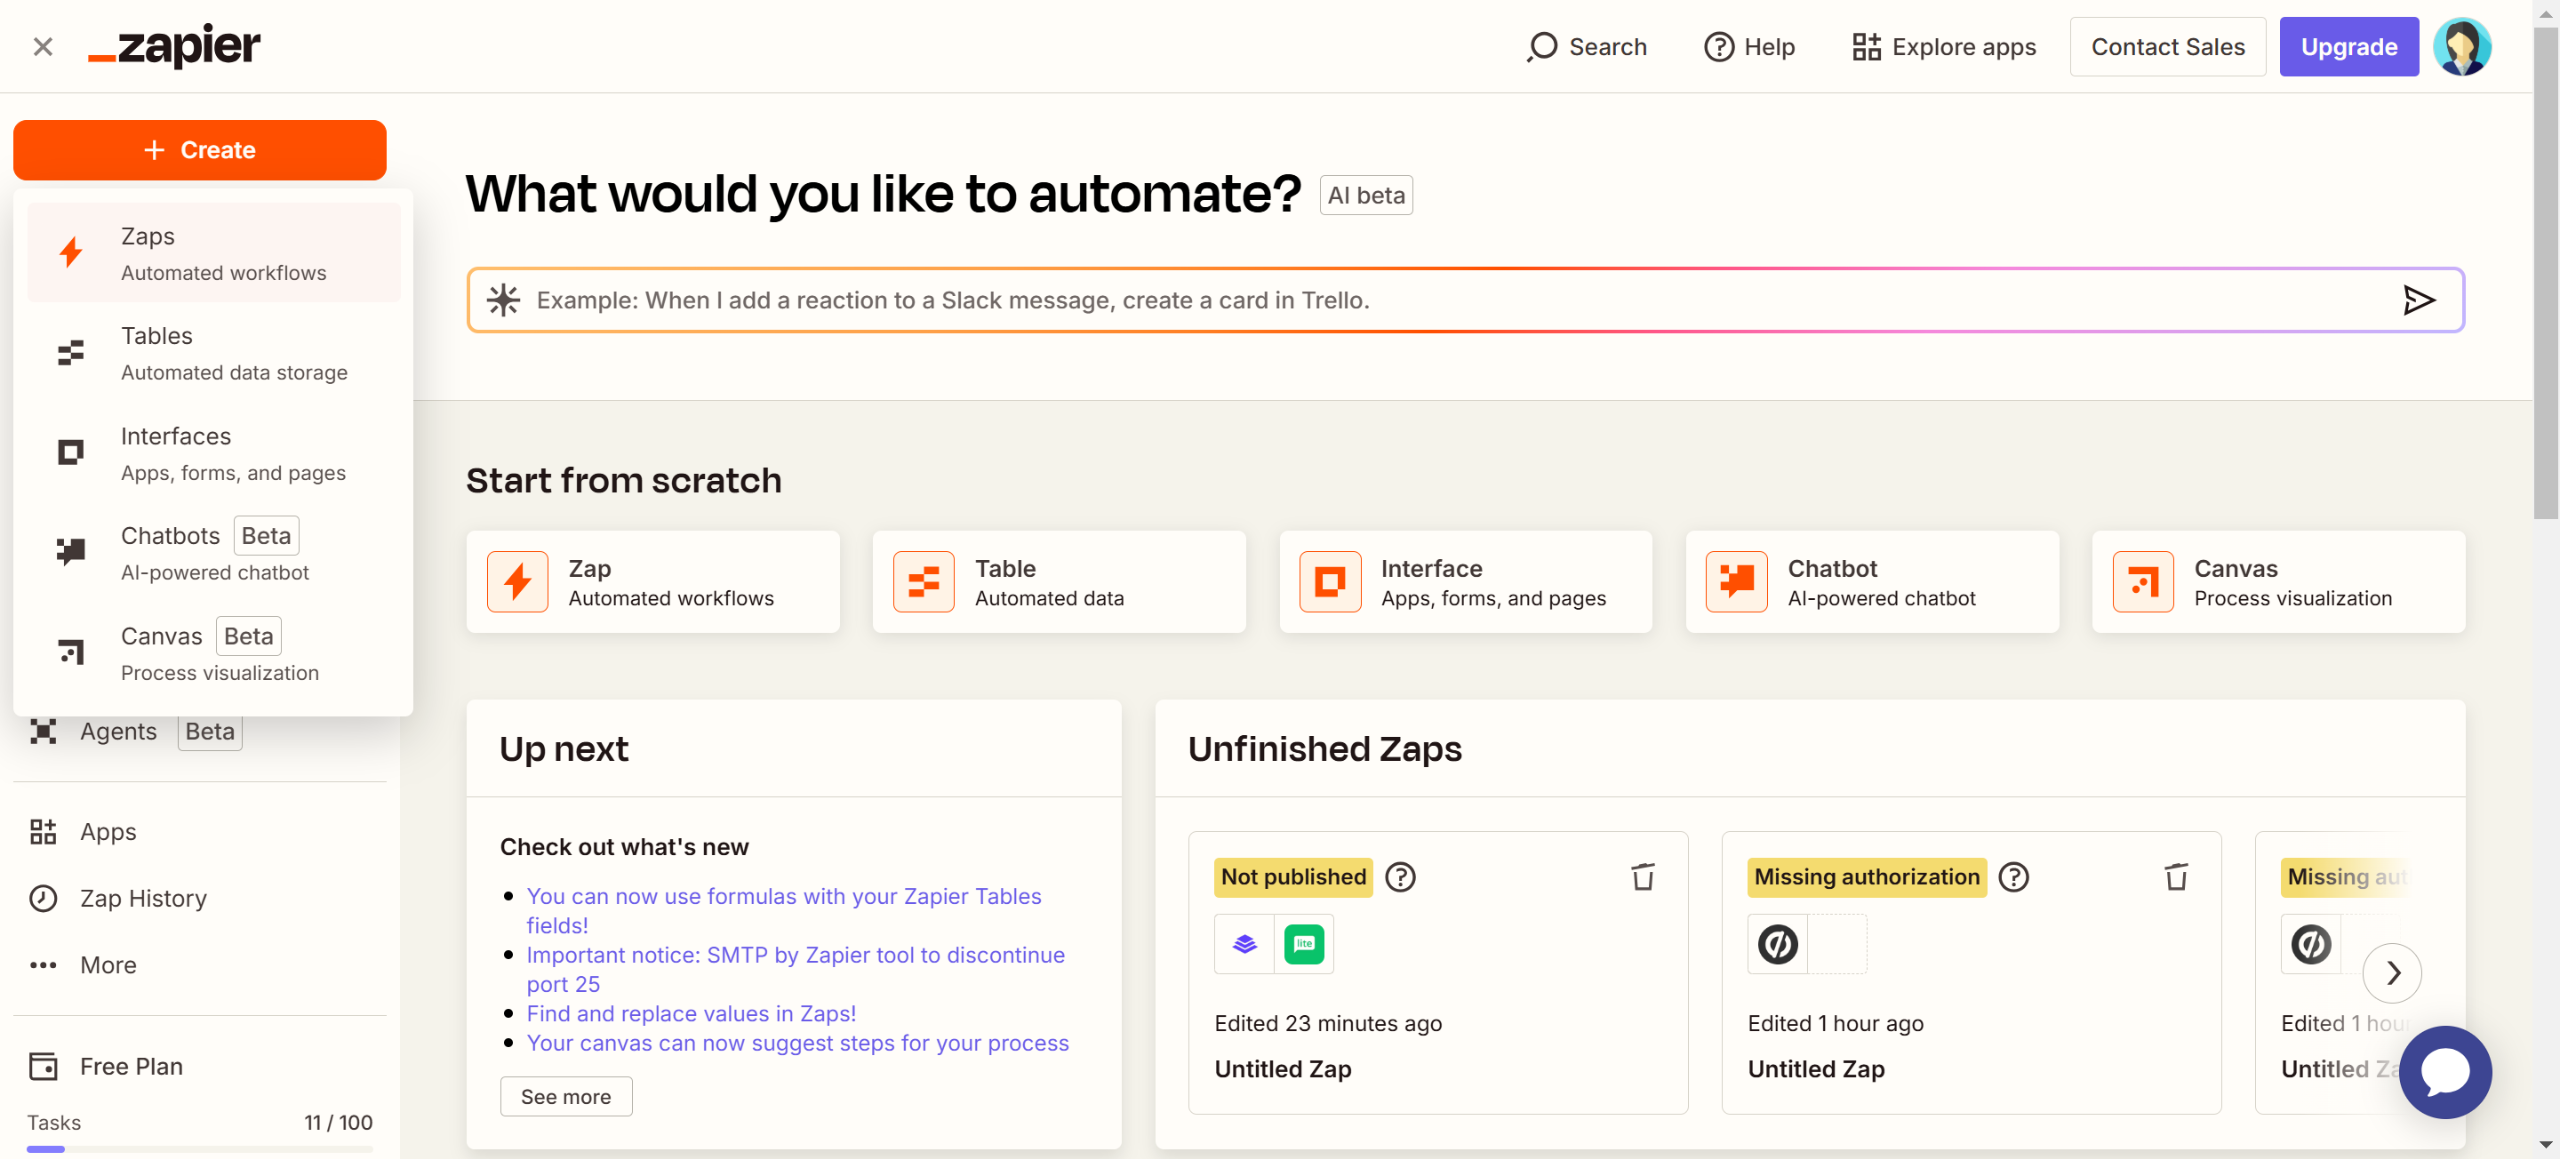The height and width of the screenshot is (1159, 2560).
Task: Start a Zap from scratch card
Action: click(653, 582)
